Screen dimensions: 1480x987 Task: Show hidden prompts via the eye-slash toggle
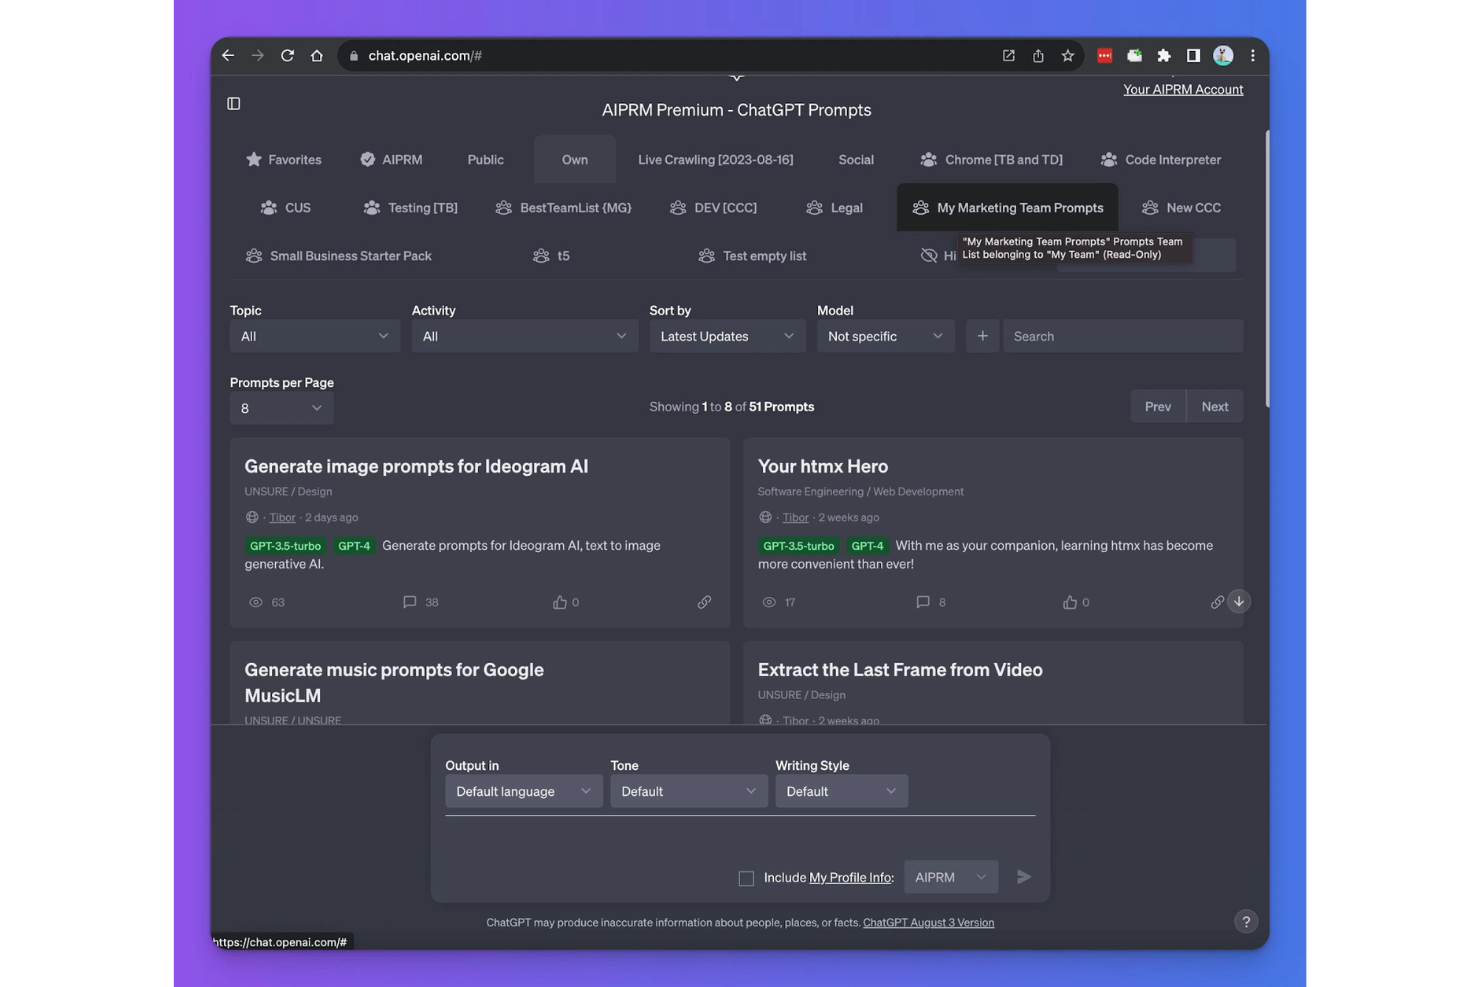point(928,256)
